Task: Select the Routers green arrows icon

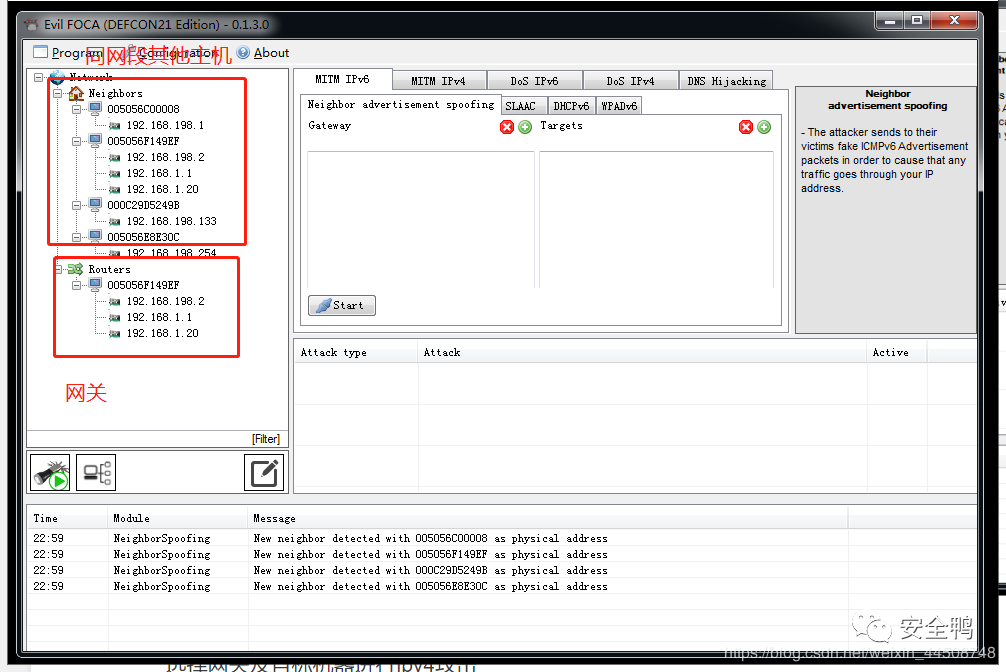Action: coord(76,269)
